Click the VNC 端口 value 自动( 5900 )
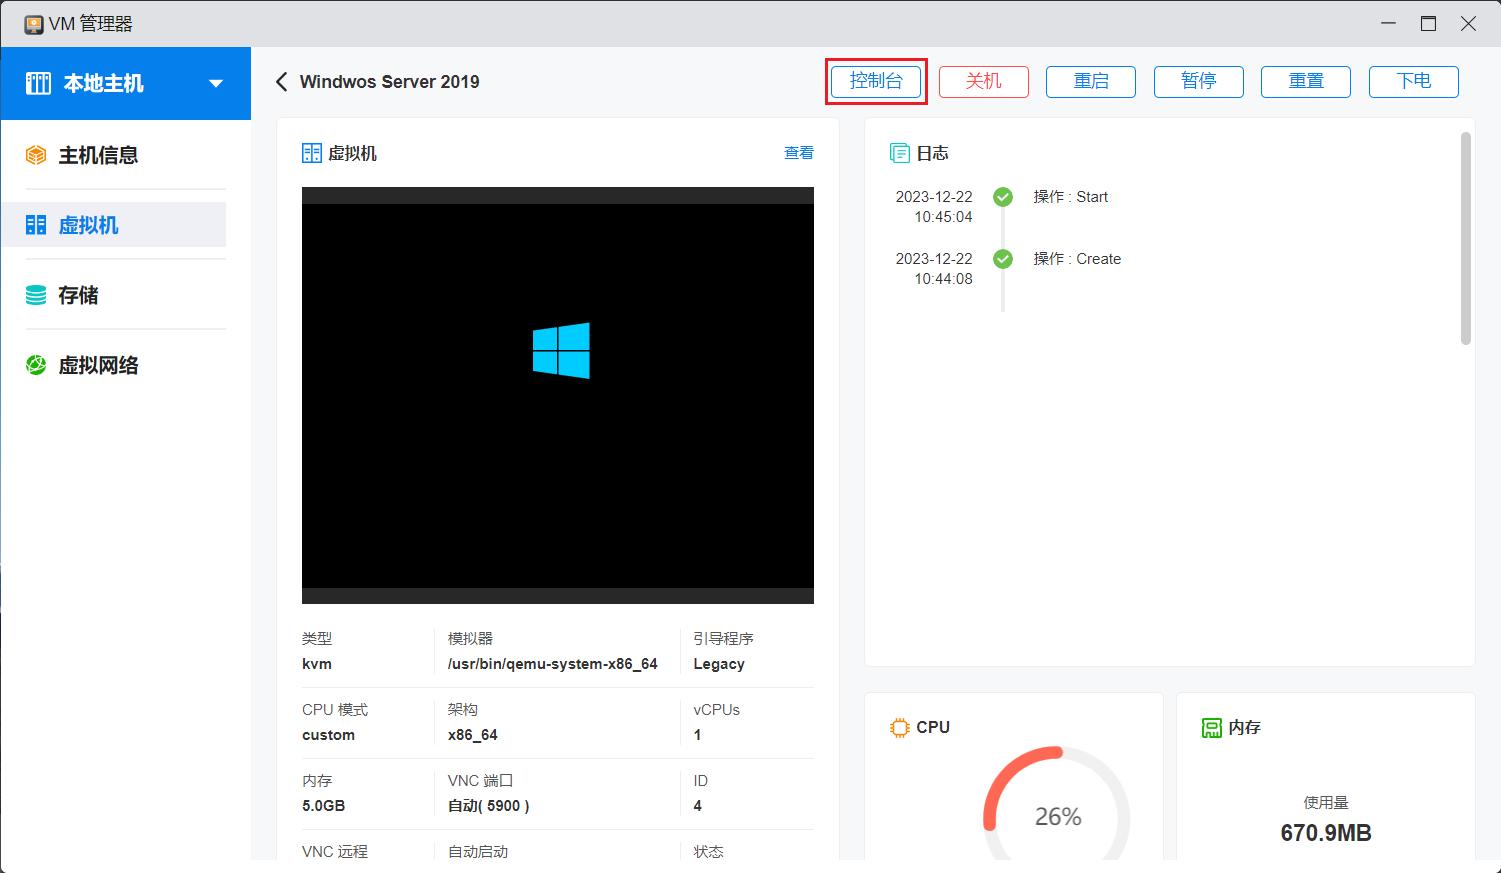The height and width of the screenshot is (873, 1501). [x=489, y=806]
